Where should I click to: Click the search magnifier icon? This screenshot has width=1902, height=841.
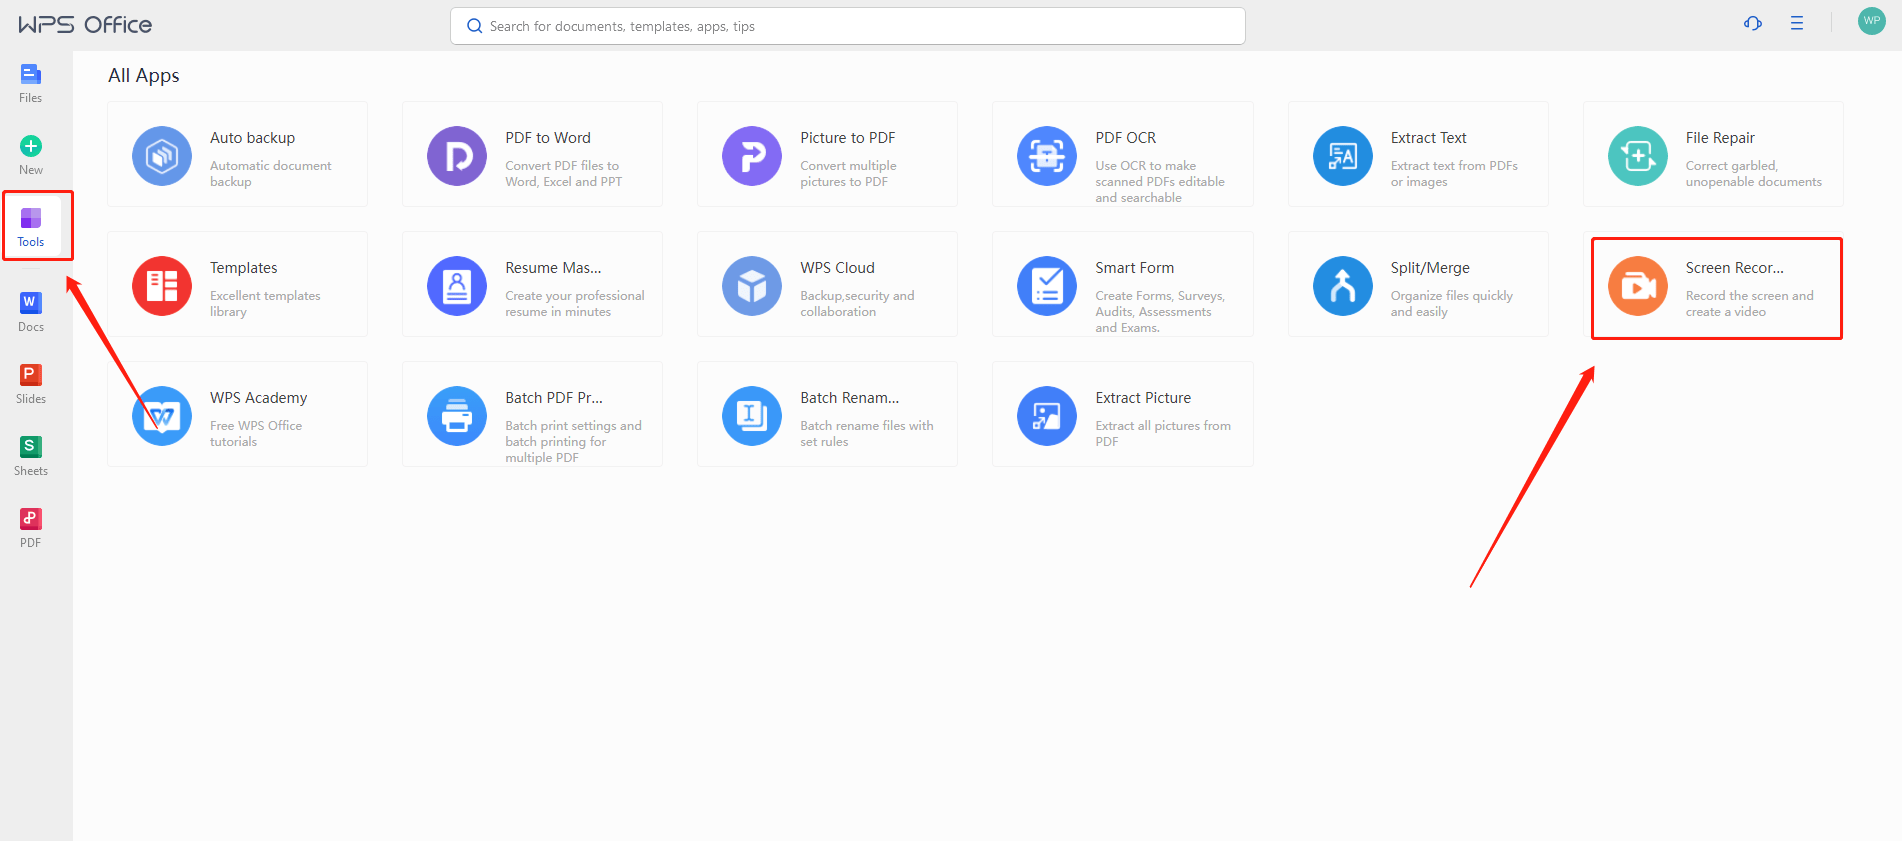(475, 26)
